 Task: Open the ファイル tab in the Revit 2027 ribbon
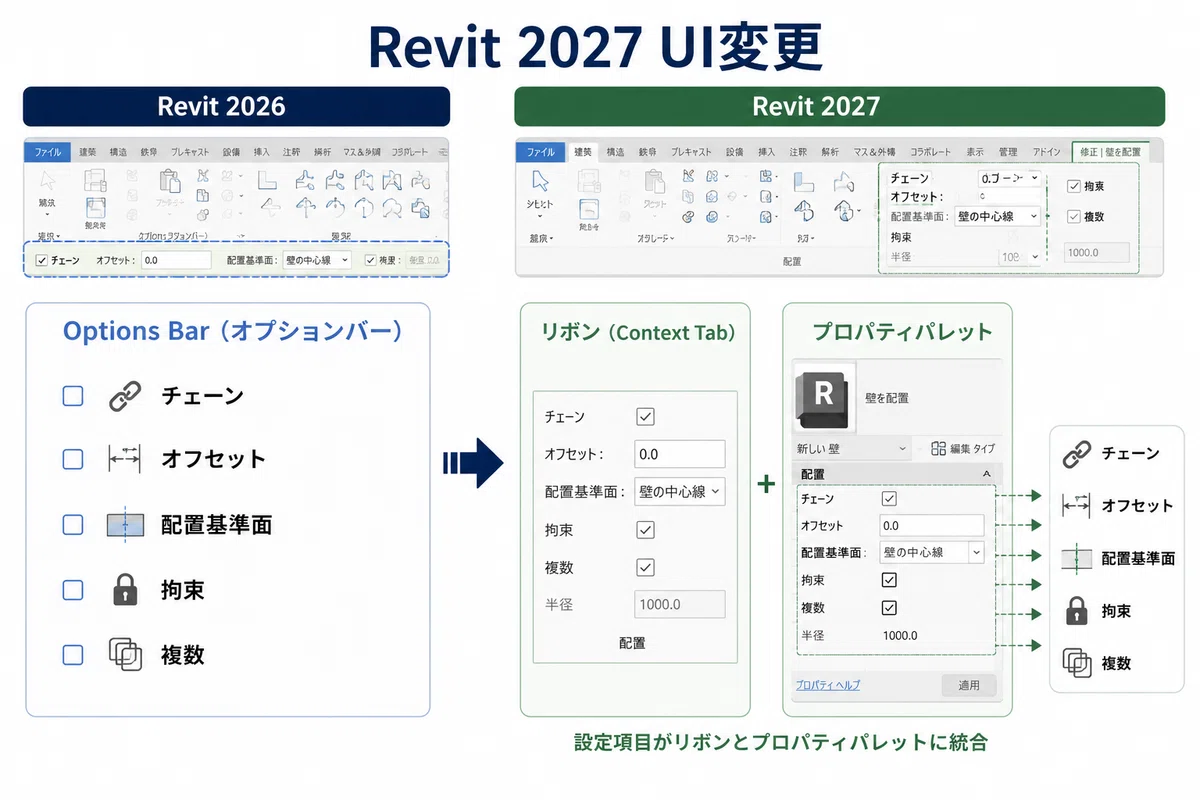pos(540,152)
